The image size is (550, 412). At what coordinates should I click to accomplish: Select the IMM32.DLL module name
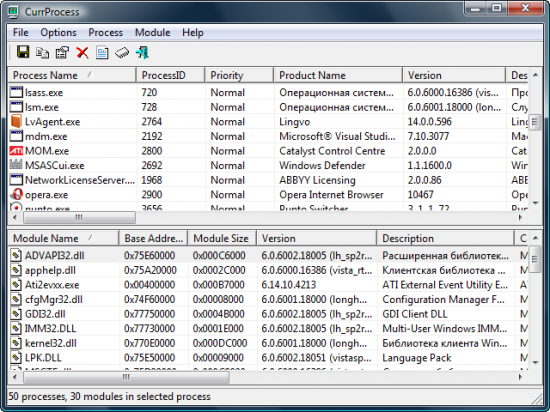pyautogui.click(x=50, y=328)
